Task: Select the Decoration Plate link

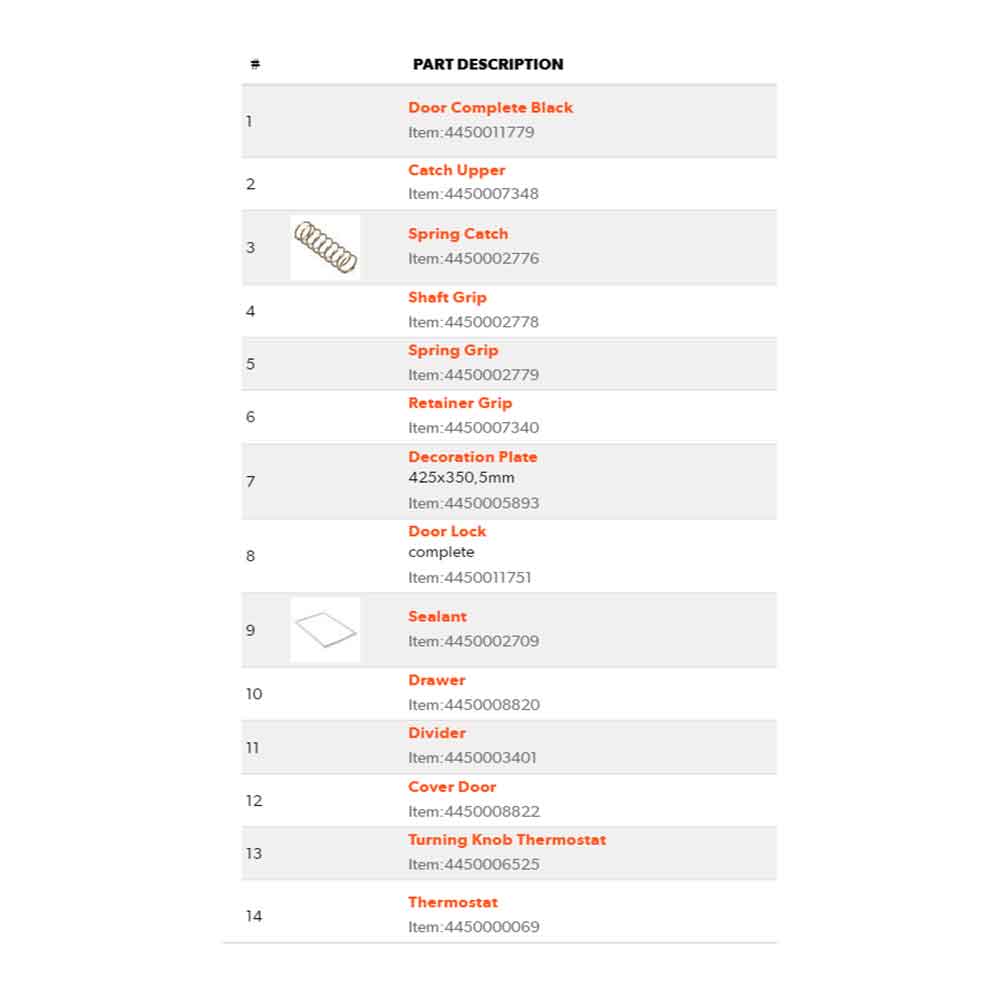Action: (472, 457)
